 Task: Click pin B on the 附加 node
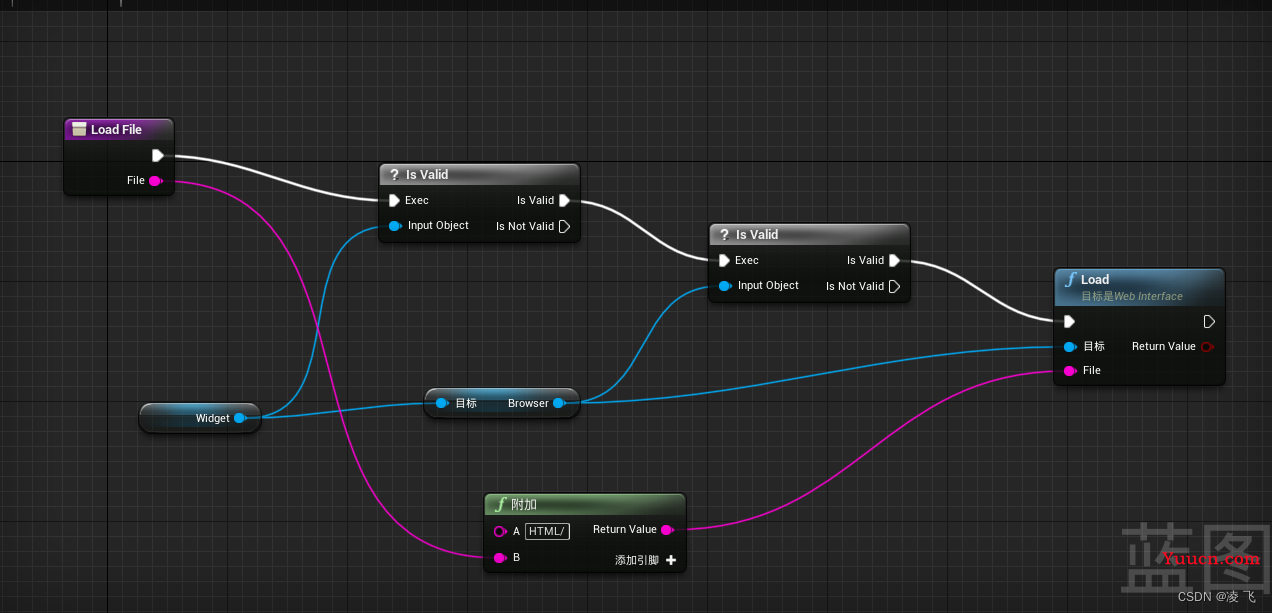[500, 557]
